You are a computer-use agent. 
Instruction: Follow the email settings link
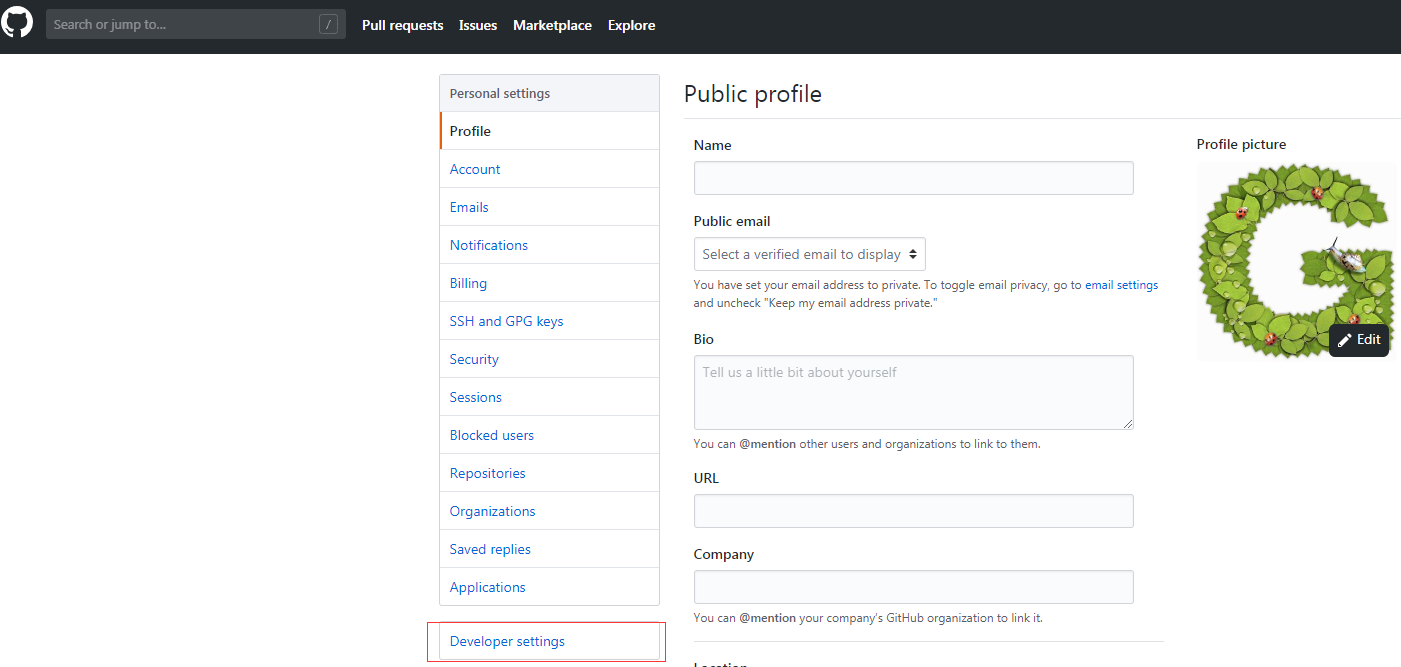coord(1121,285)
